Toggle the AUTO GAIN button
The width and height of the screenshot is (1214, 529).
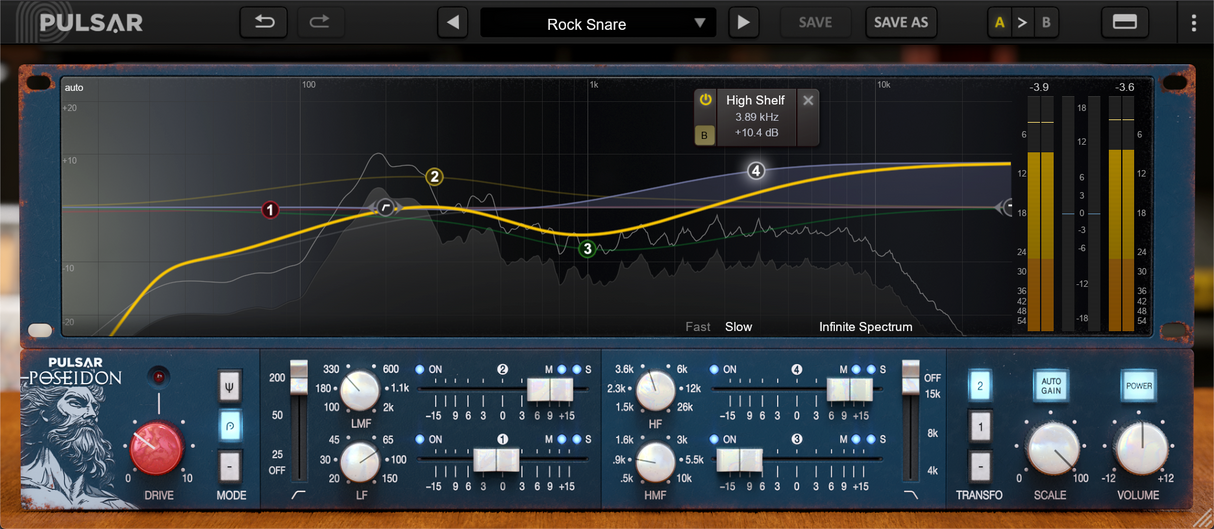click(x=1051, y=385)
